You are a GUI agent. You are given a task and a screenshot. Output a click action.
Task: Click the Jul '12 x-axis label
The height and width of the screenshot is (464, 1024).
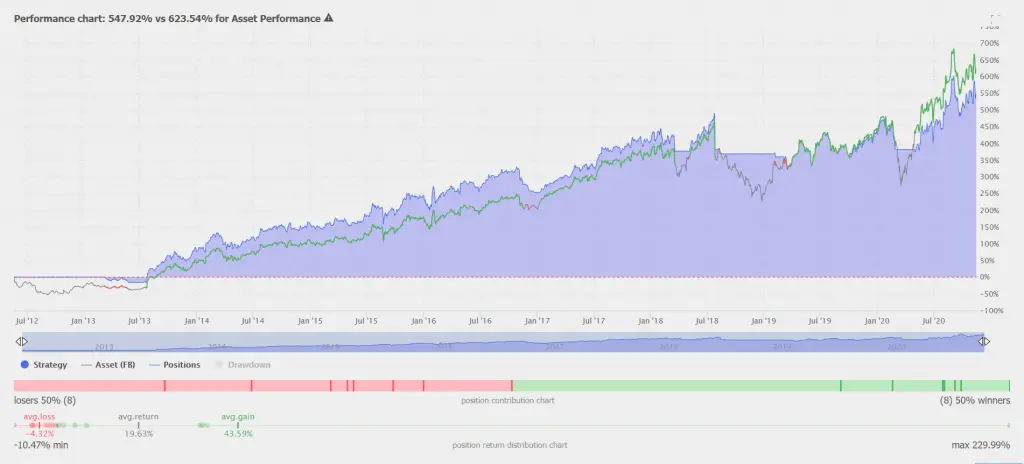coord(27,321)
